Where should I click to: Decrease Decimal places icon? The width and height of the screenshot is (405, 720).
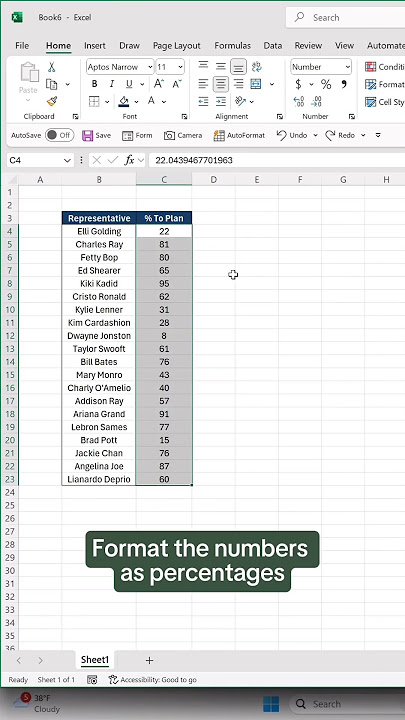316,101
